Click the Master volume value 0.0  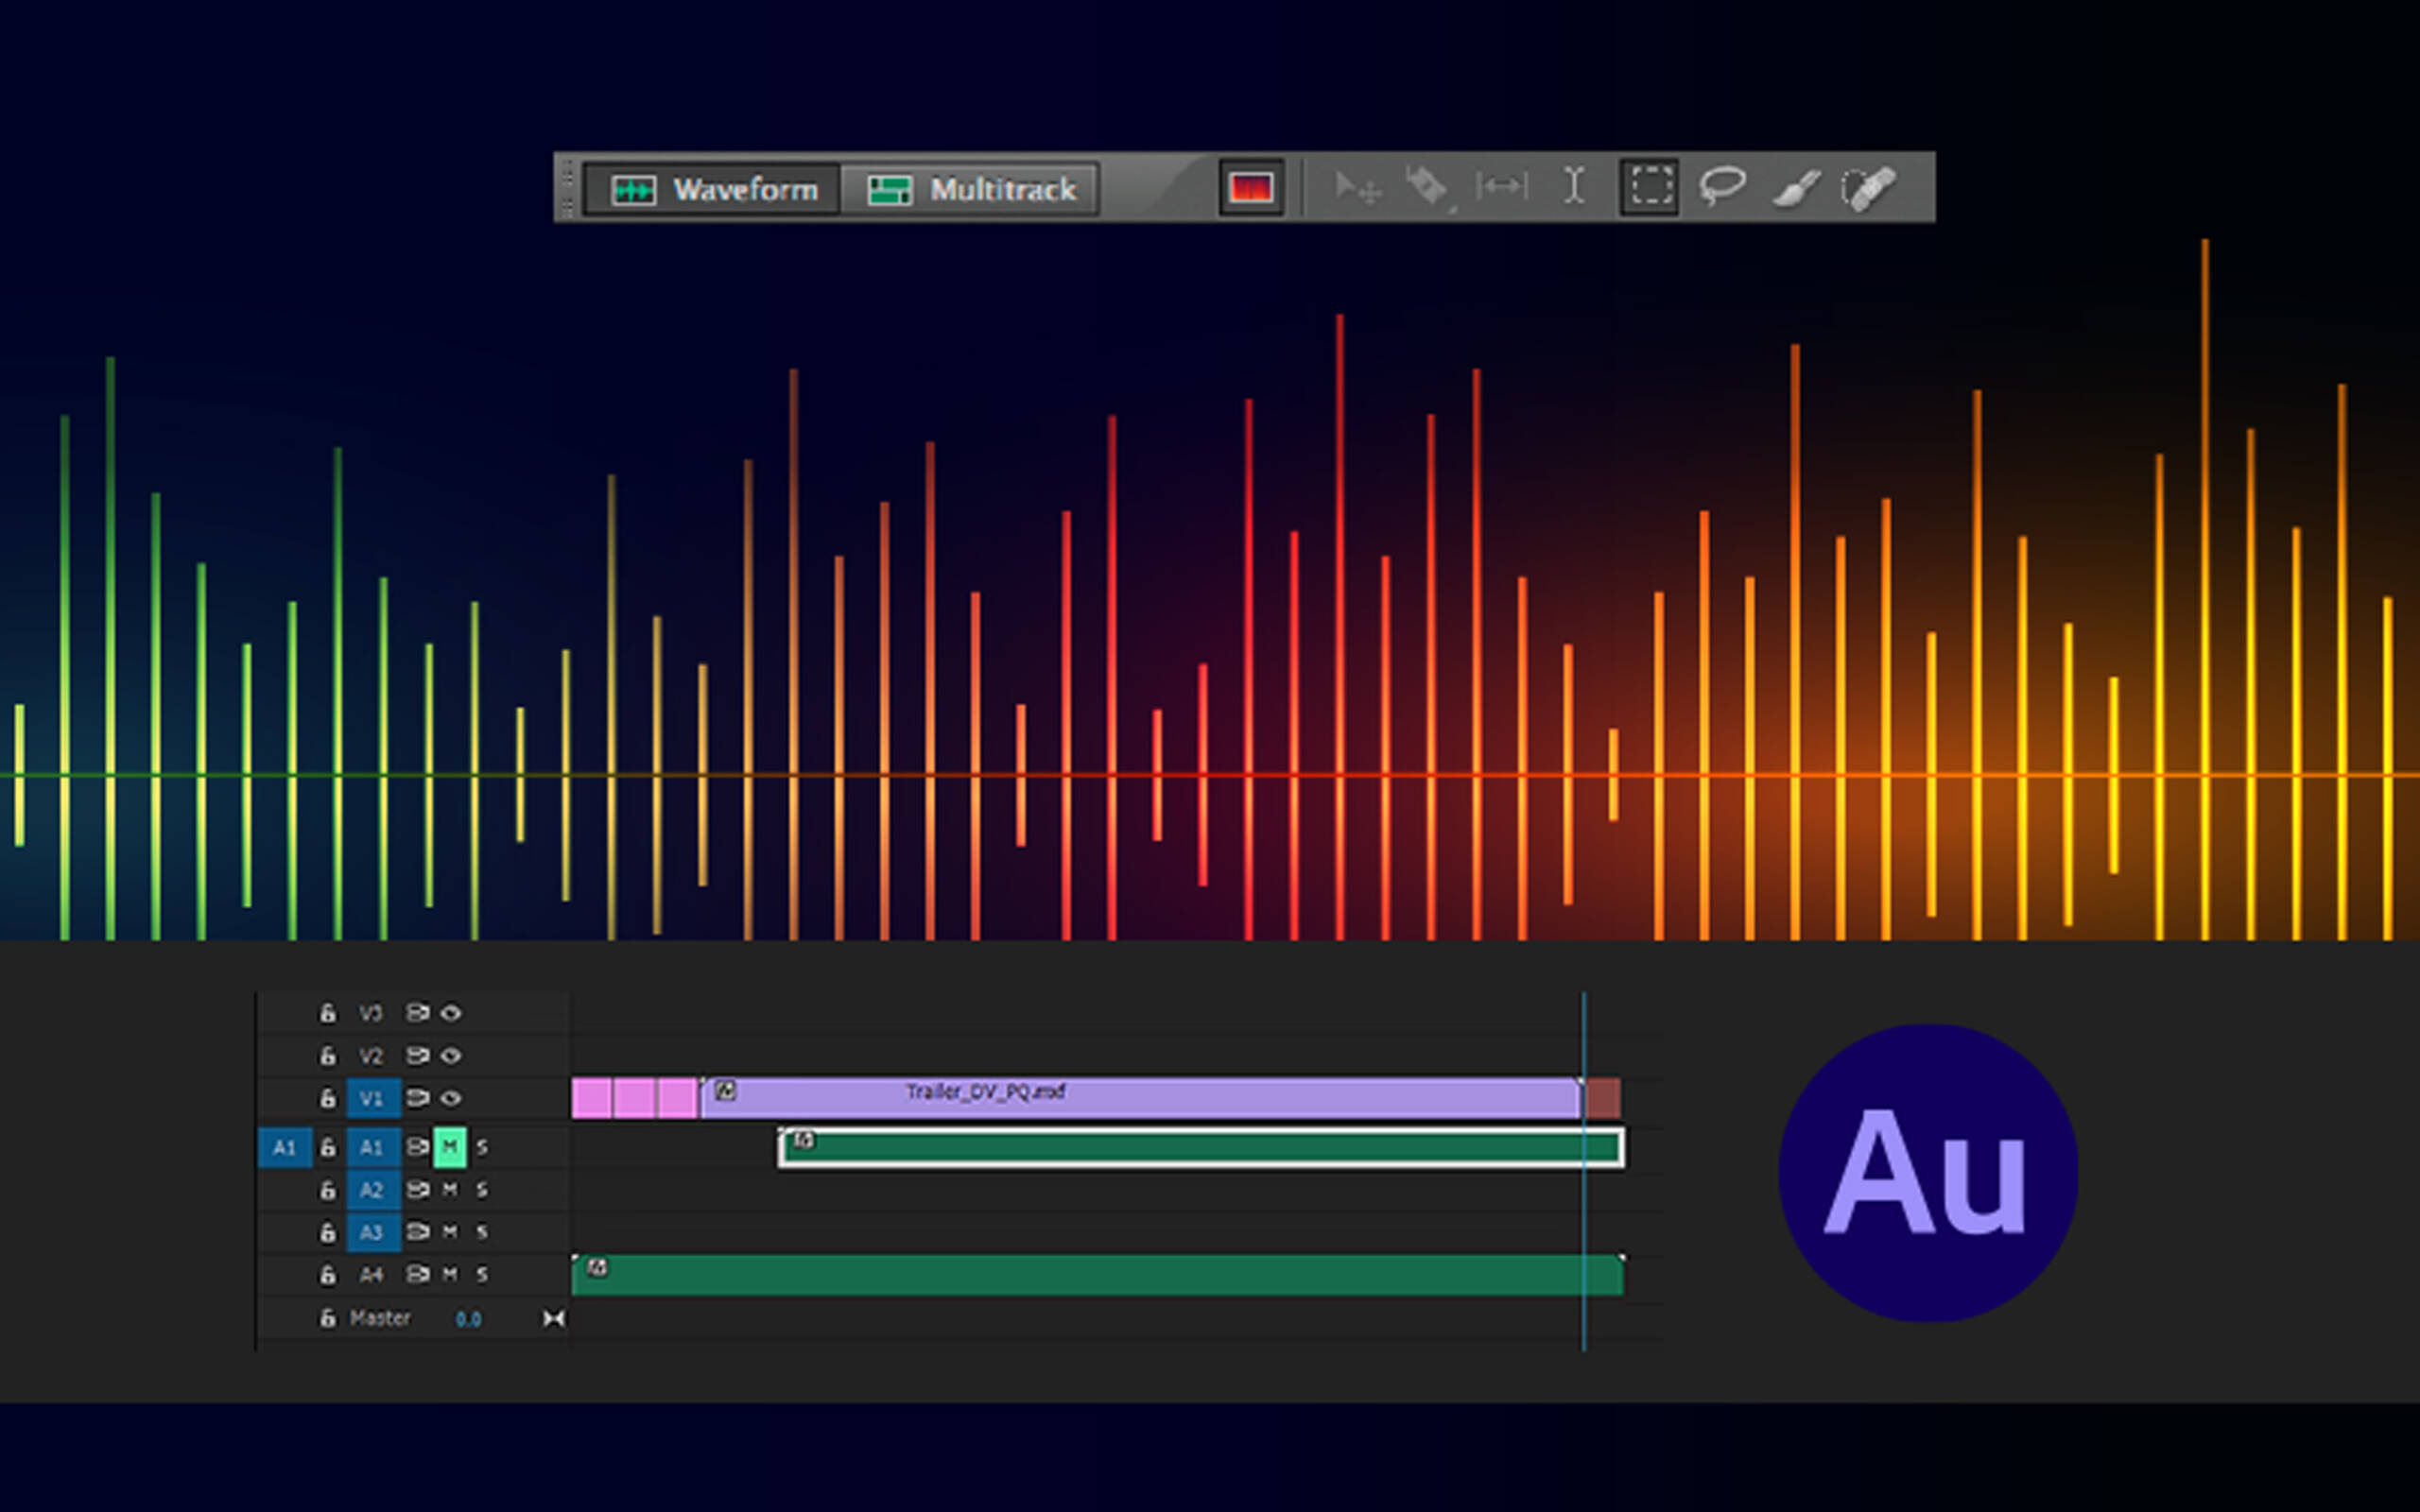click(x=468, y=1319)
